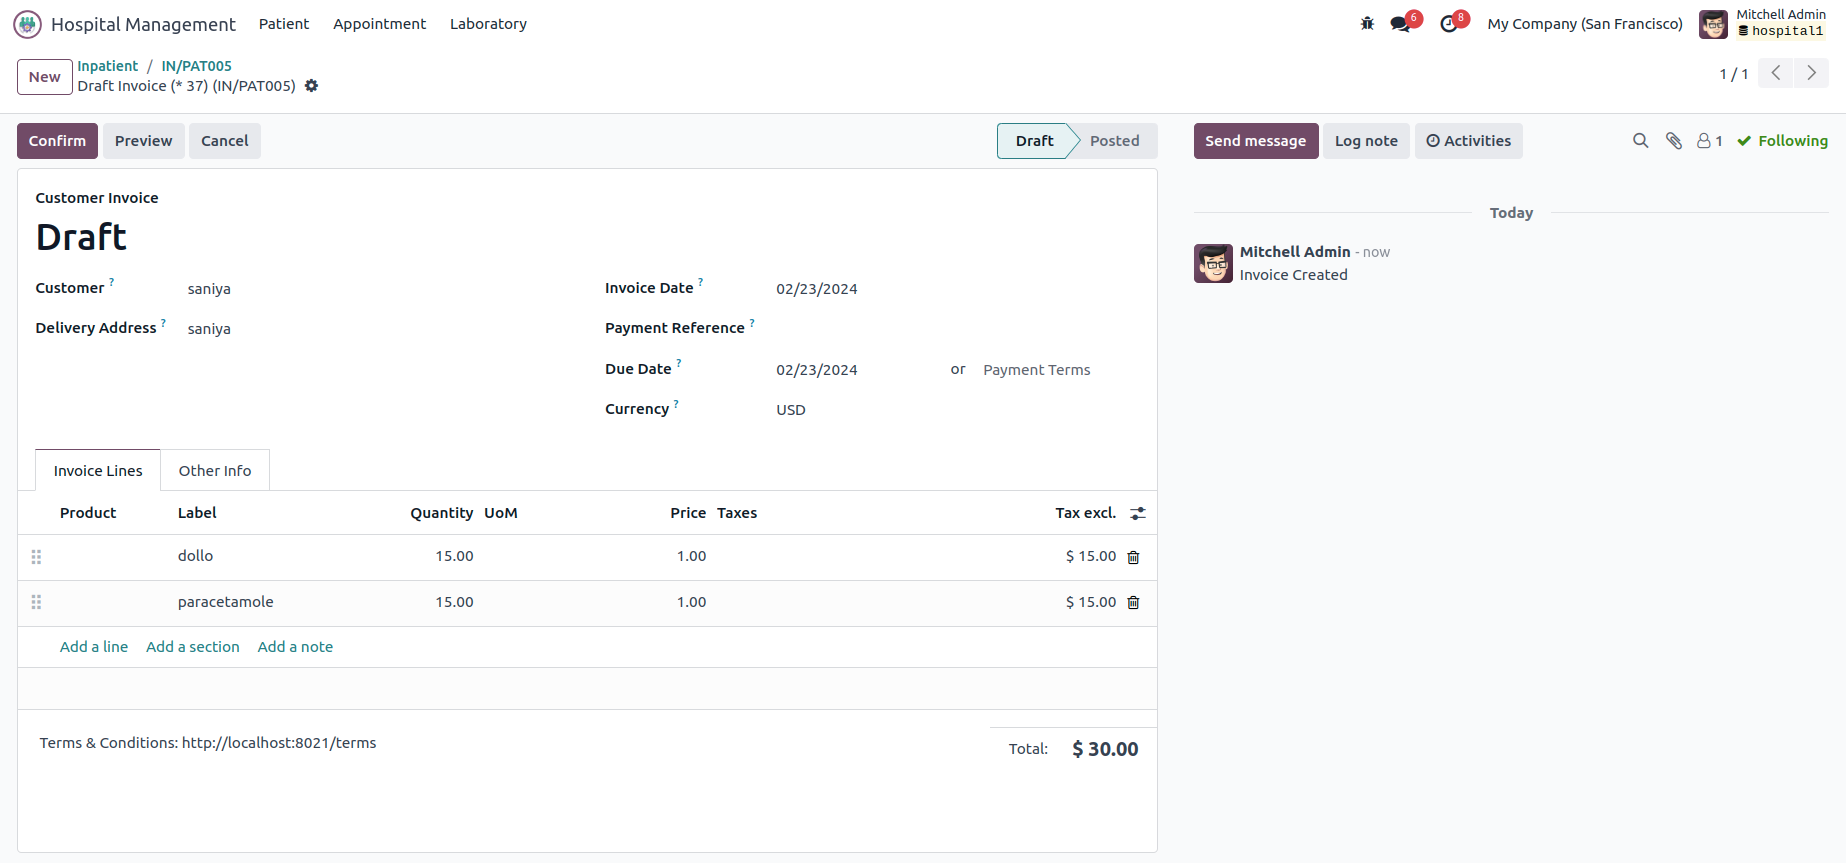Show the followers list icon
The width and height of the screenshot is (1846, 863).
click(x=1709, y=141)
